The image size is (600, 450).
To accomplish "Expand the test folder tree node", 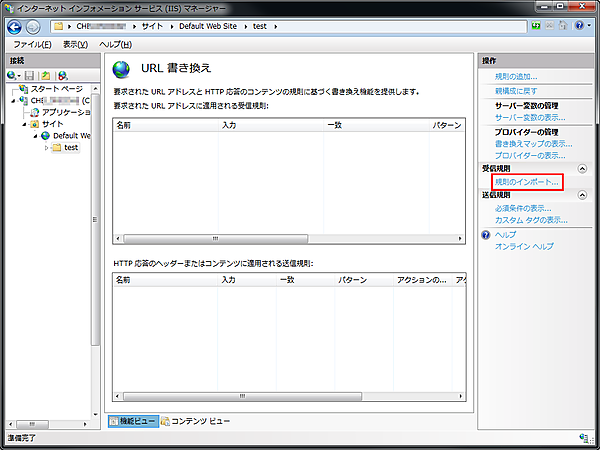I will pyautogui.click(x=46, y=148).
